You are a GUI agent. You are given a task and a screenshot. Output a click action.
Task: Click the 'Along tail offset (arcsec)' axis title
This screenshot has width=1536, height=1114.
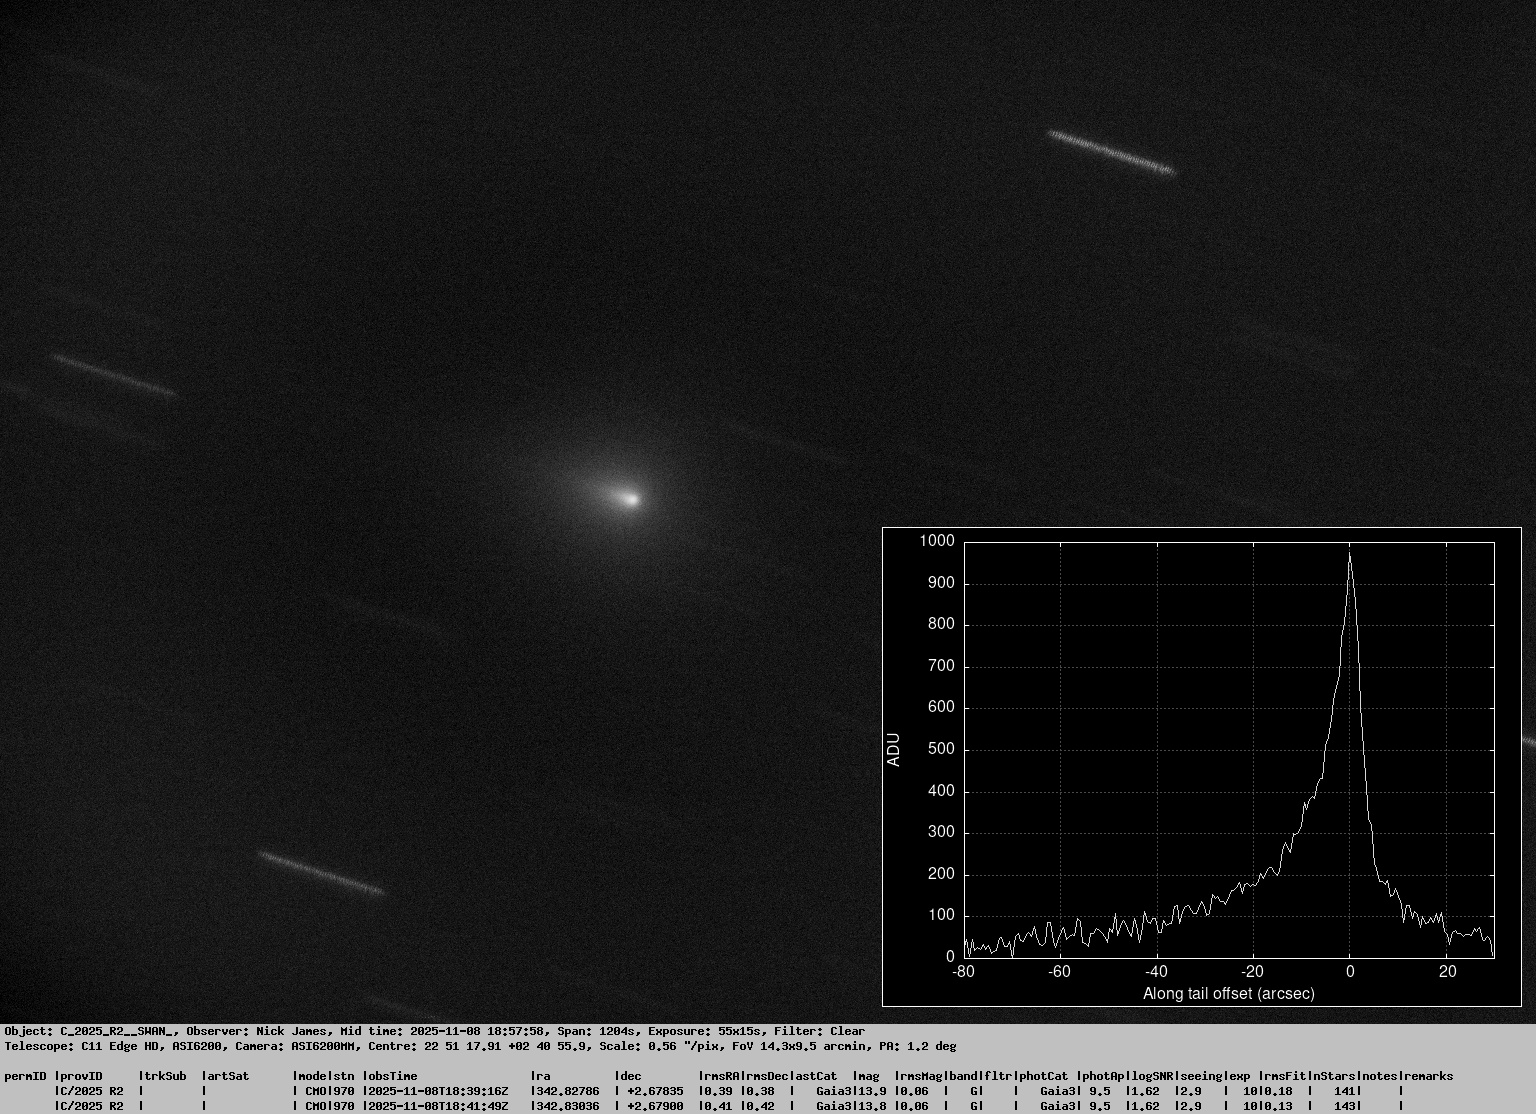pyautogui.click(x=1228, y=993)
